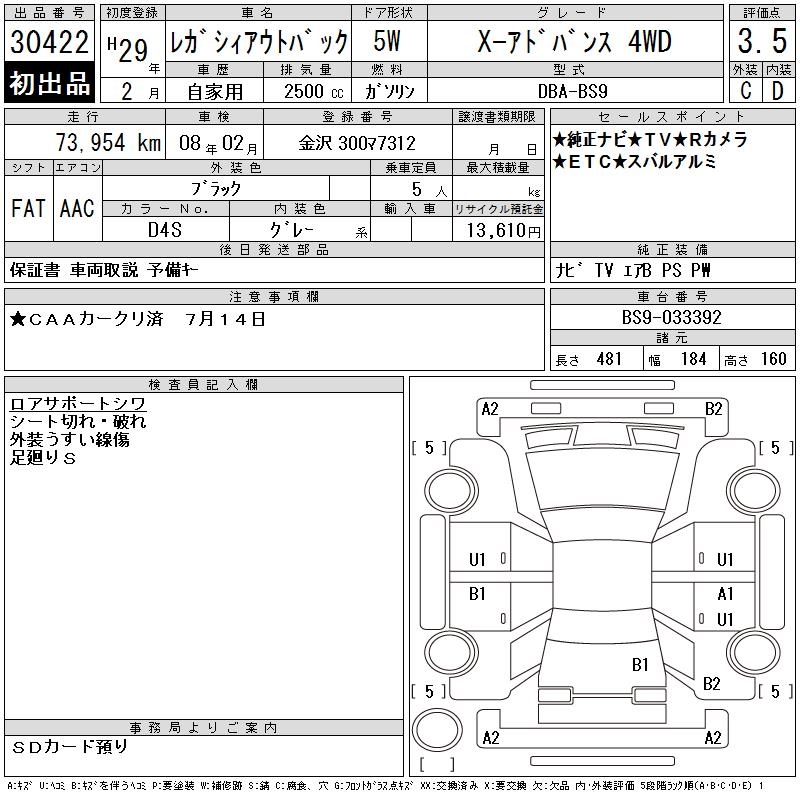
Task: Click mileage 73,954 km
Action: click(108, 142)
